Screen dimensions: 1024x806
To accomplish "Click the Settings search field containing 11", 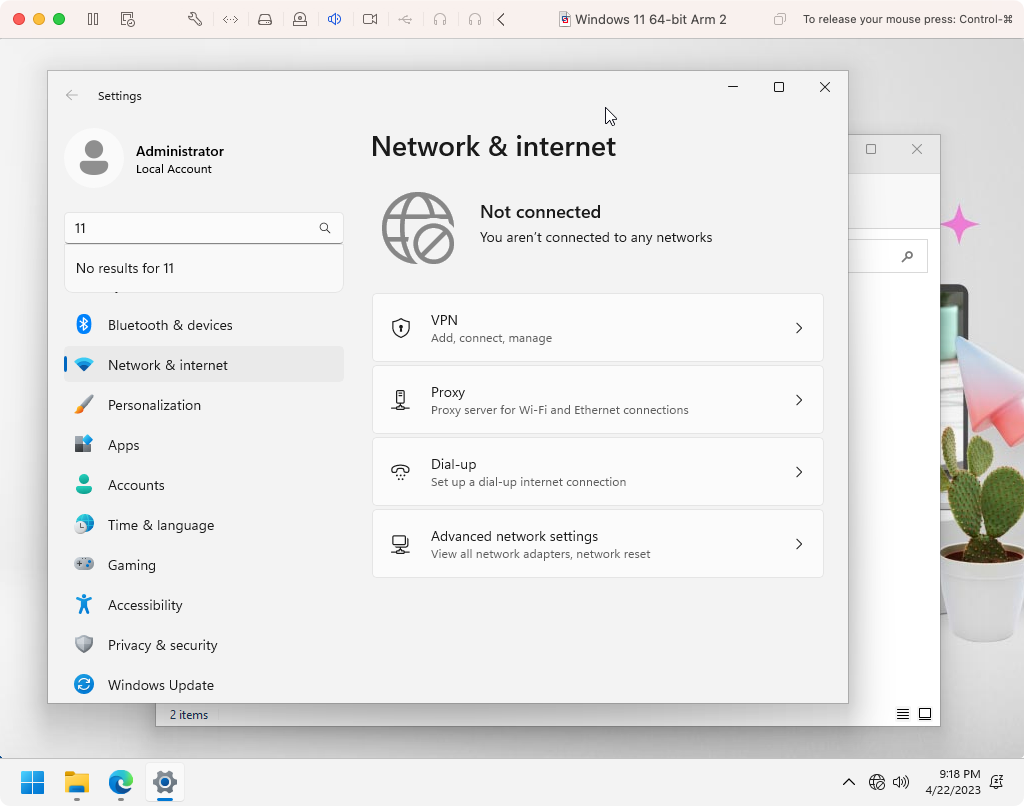I will pos(204,228).
